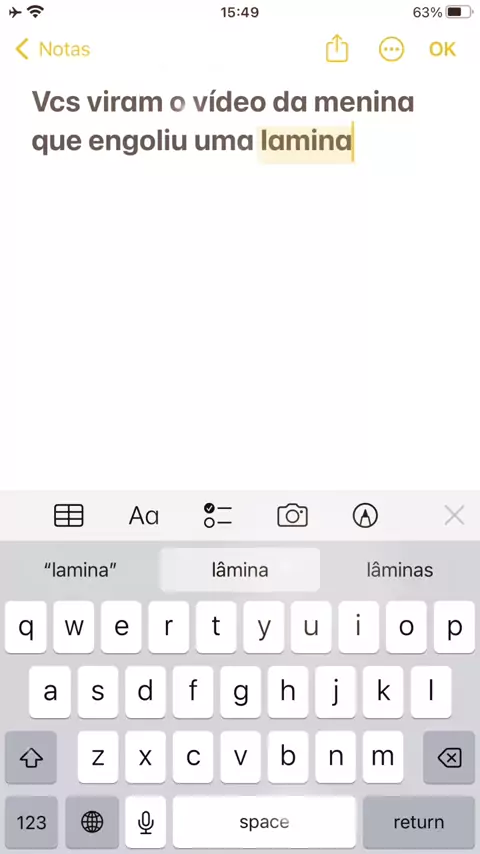Keep the quoted "lamina" spelling suggestion

[x=80, y=570]
